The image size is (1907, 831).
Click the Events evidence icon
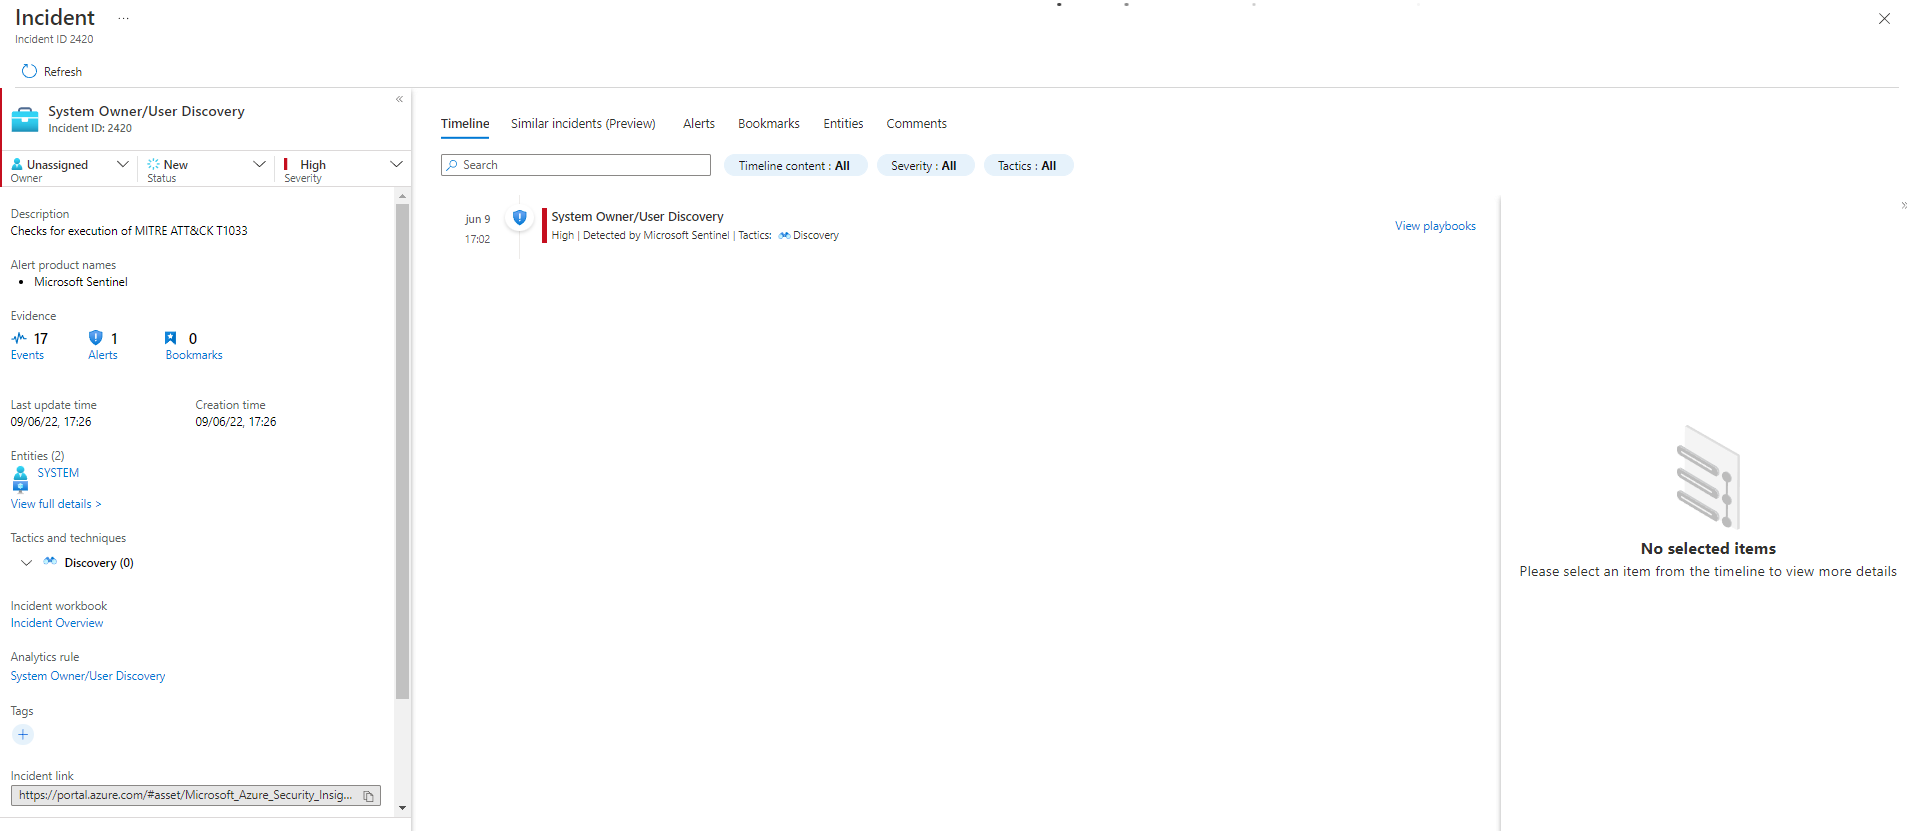pyautogui.click(x=19, y=339)
